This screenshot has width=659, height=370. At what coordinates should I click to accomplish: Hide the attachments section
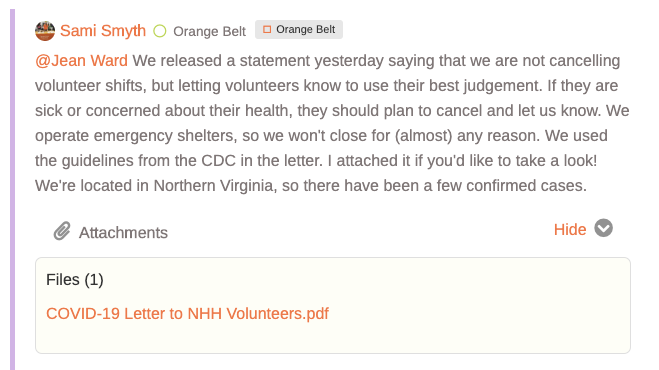point(570,230)
